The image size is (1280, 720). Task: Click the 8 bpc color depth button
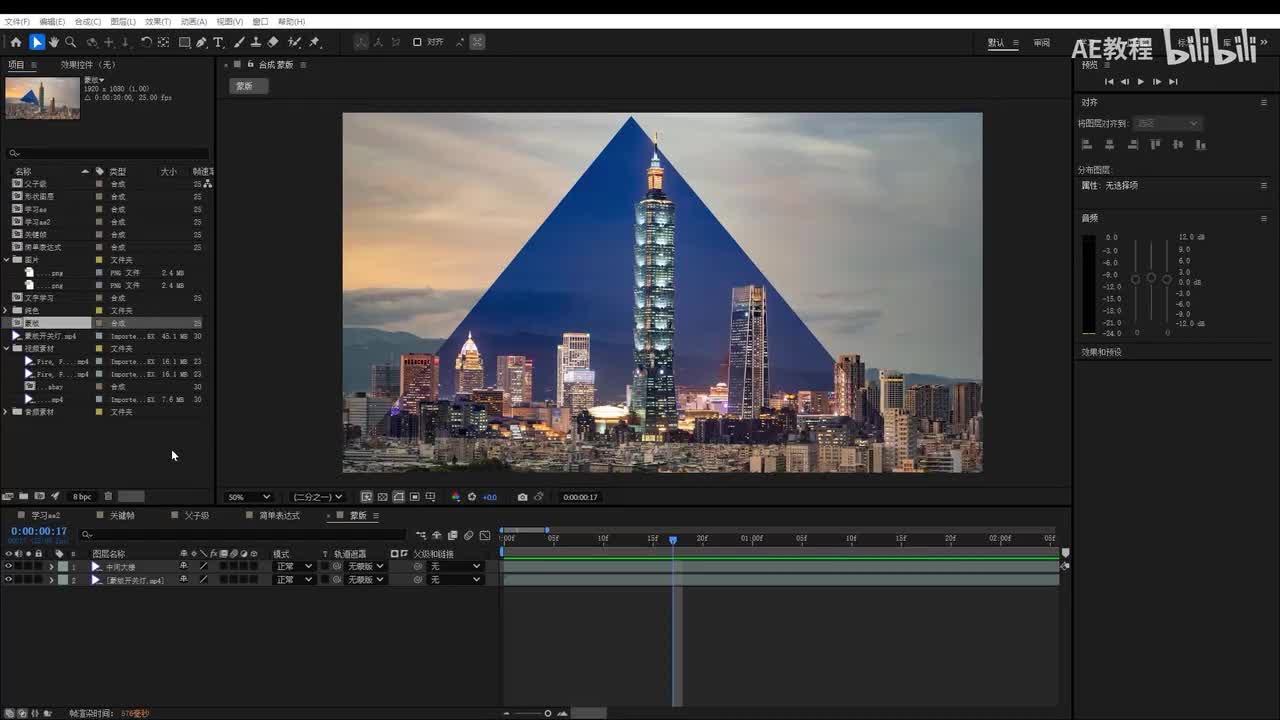tap(82, 497)
